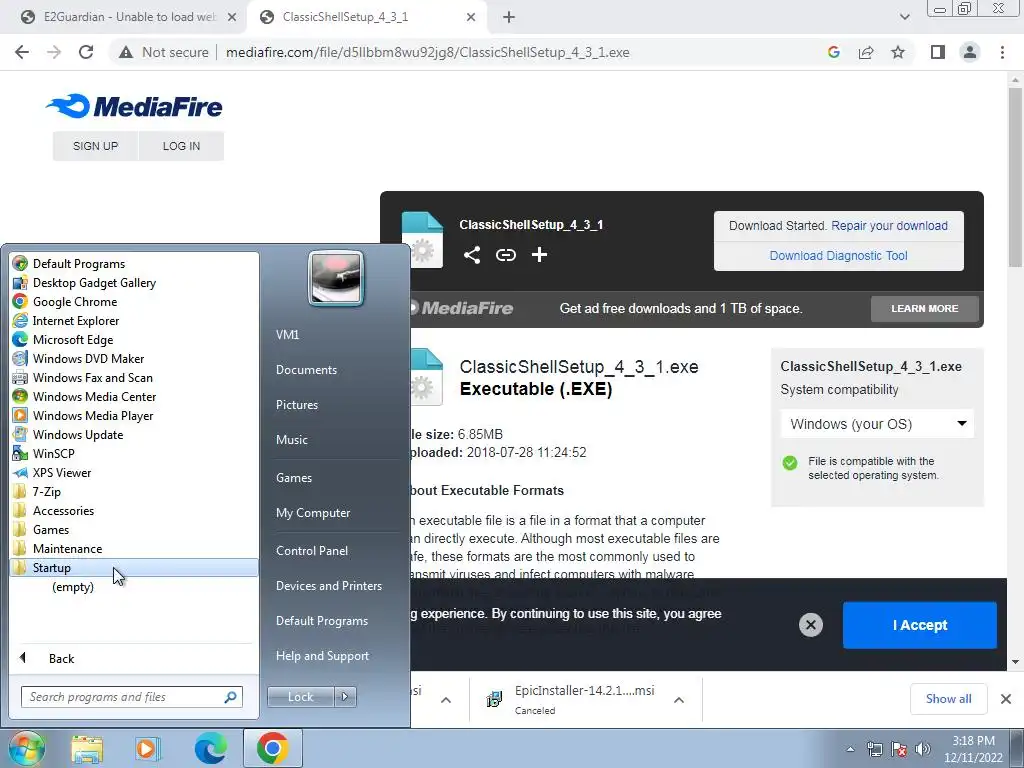1024x768 pixels.
Task: Expand the EpicInstaller download options chevron
Action: pos(679,700)
